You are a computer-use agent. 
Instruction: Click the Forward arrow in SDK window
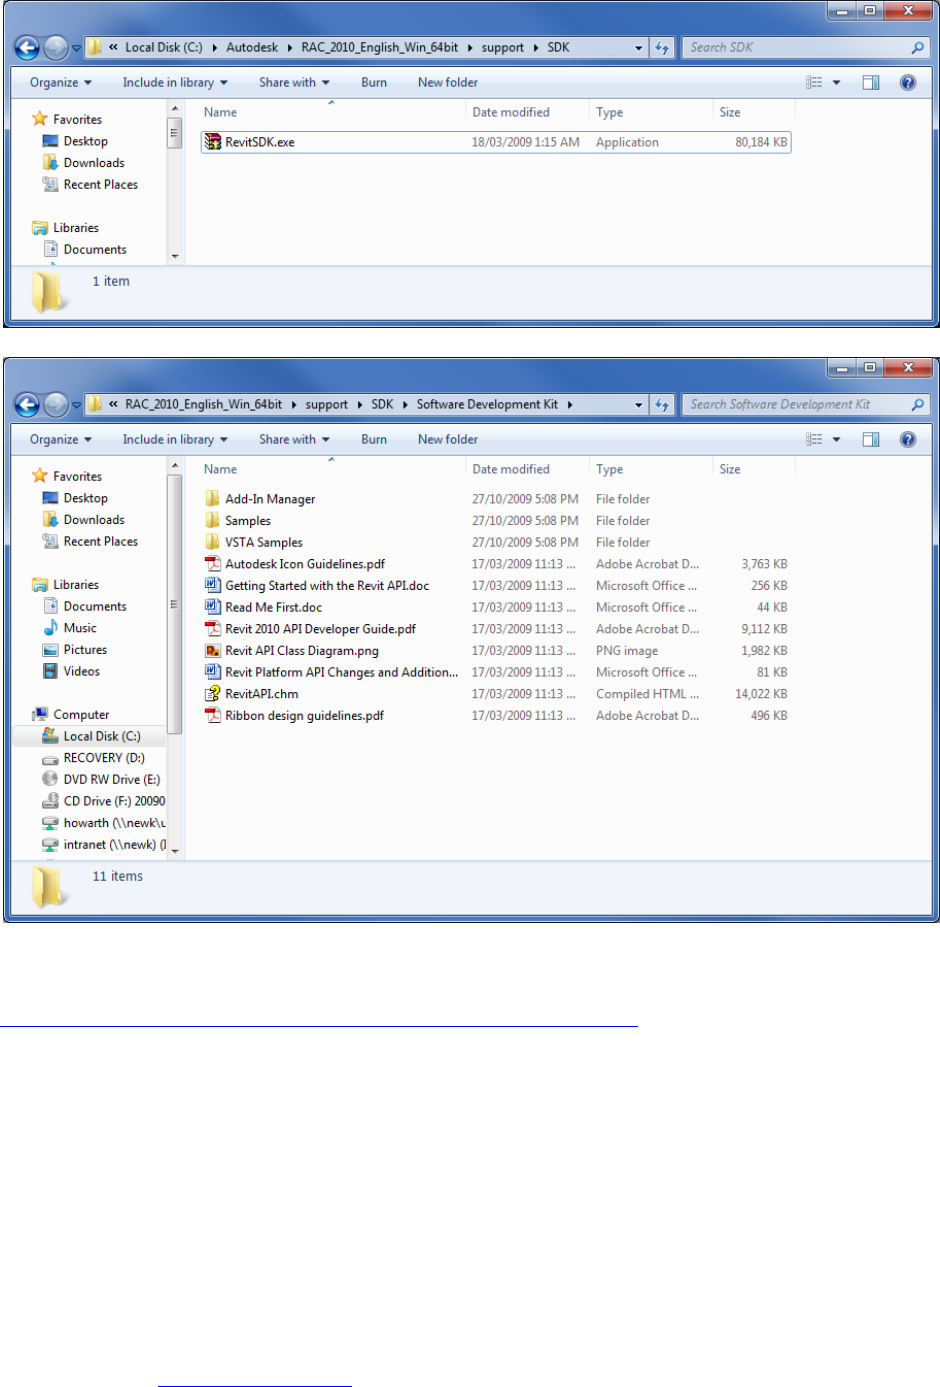coord(56,47)
